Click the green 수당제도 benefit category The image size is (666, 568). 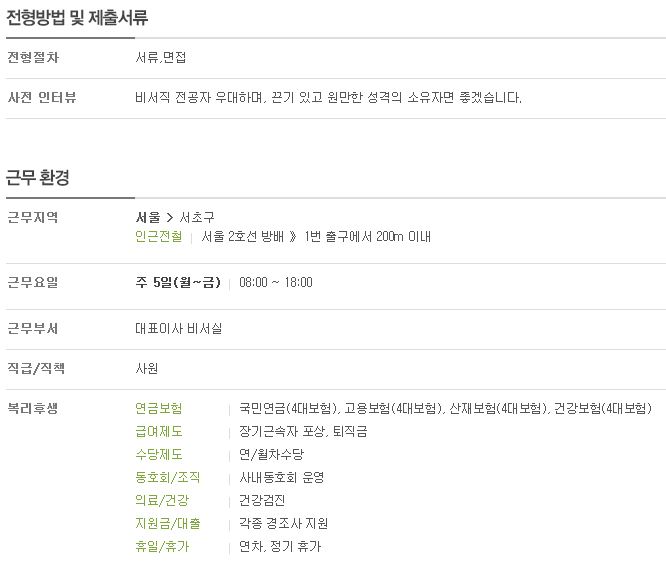coord(158,455)
